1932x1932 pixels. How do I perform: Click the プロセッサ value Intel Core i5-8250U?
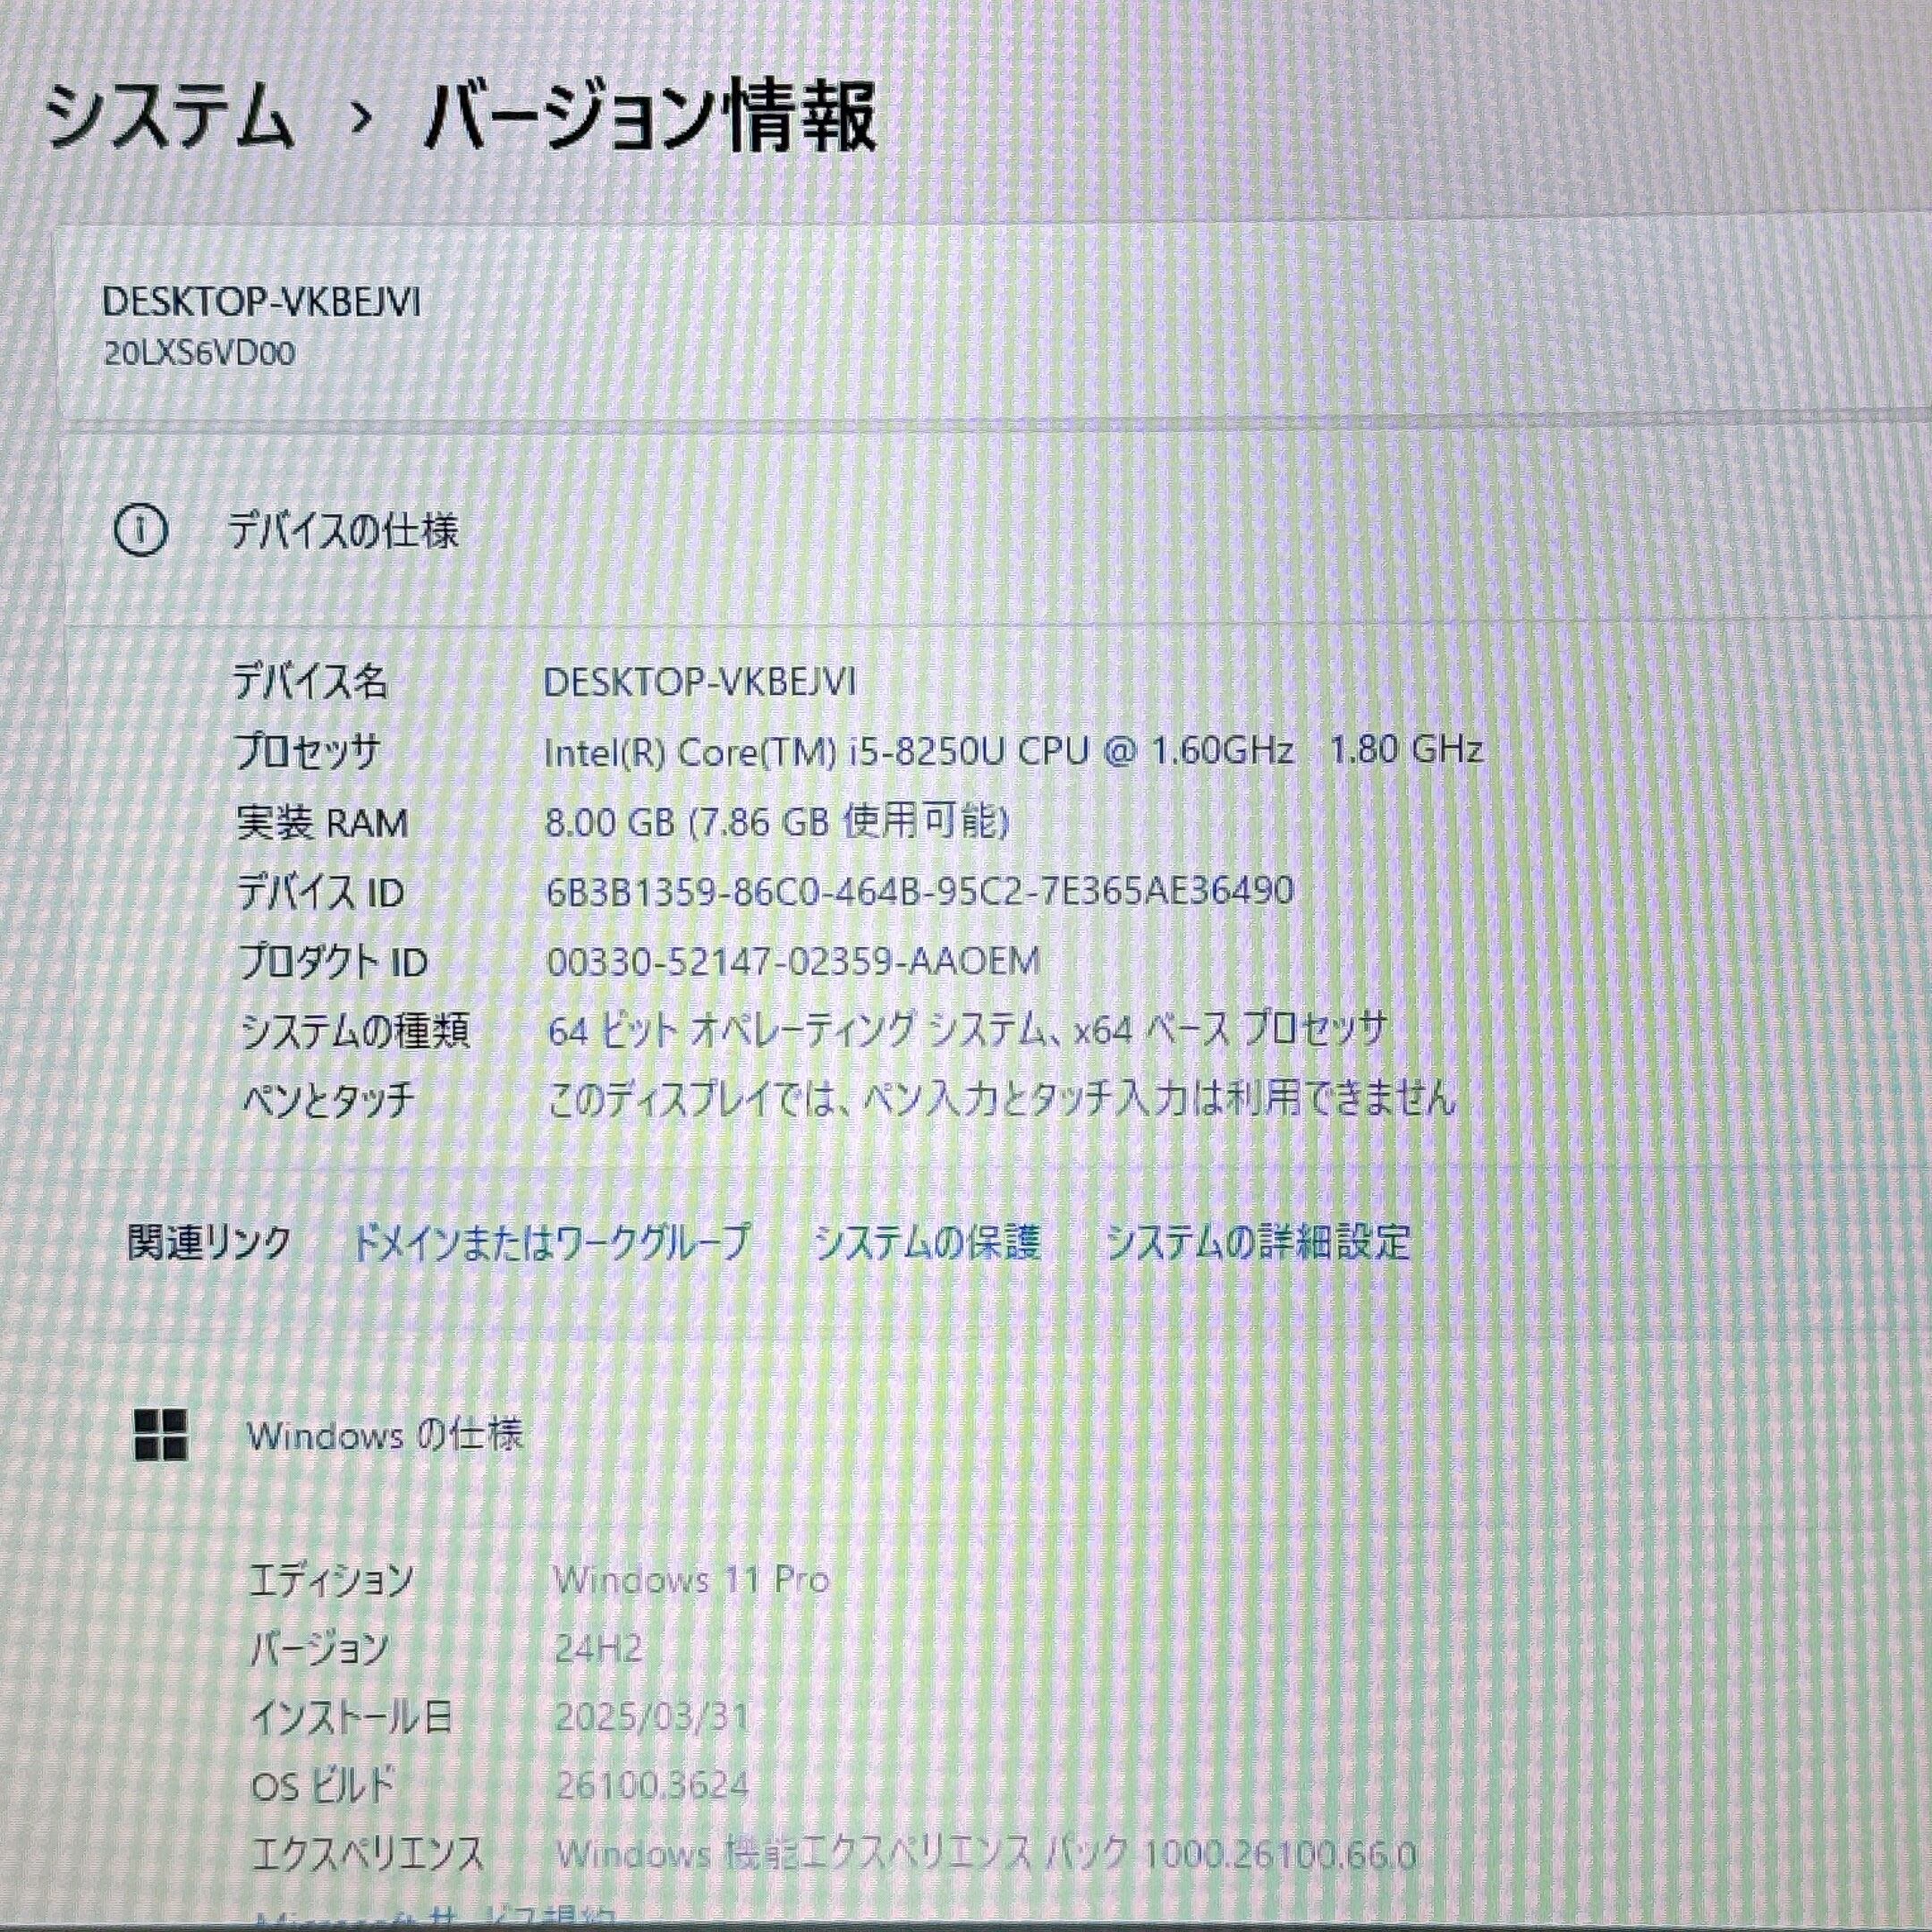click(x=1012, y=750)
